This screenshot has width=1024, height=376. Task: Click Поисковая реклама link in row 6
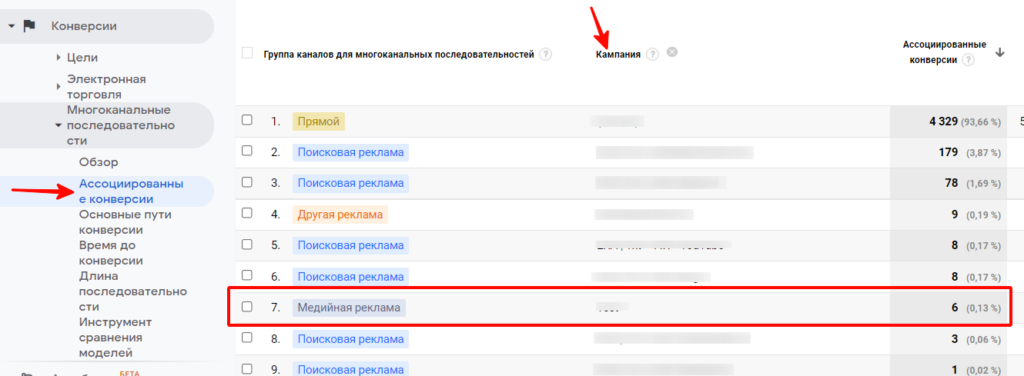click(351, 277)
